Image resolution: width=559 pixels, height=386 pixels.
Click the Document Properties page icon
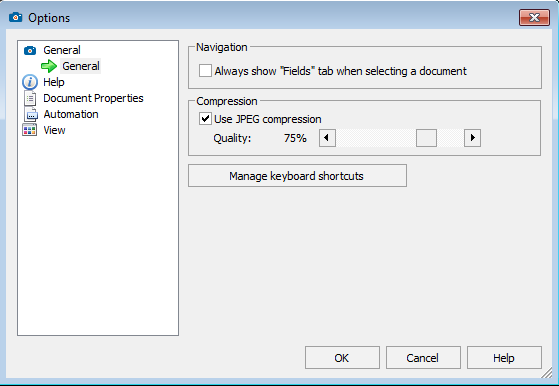[x=30, y=98]
